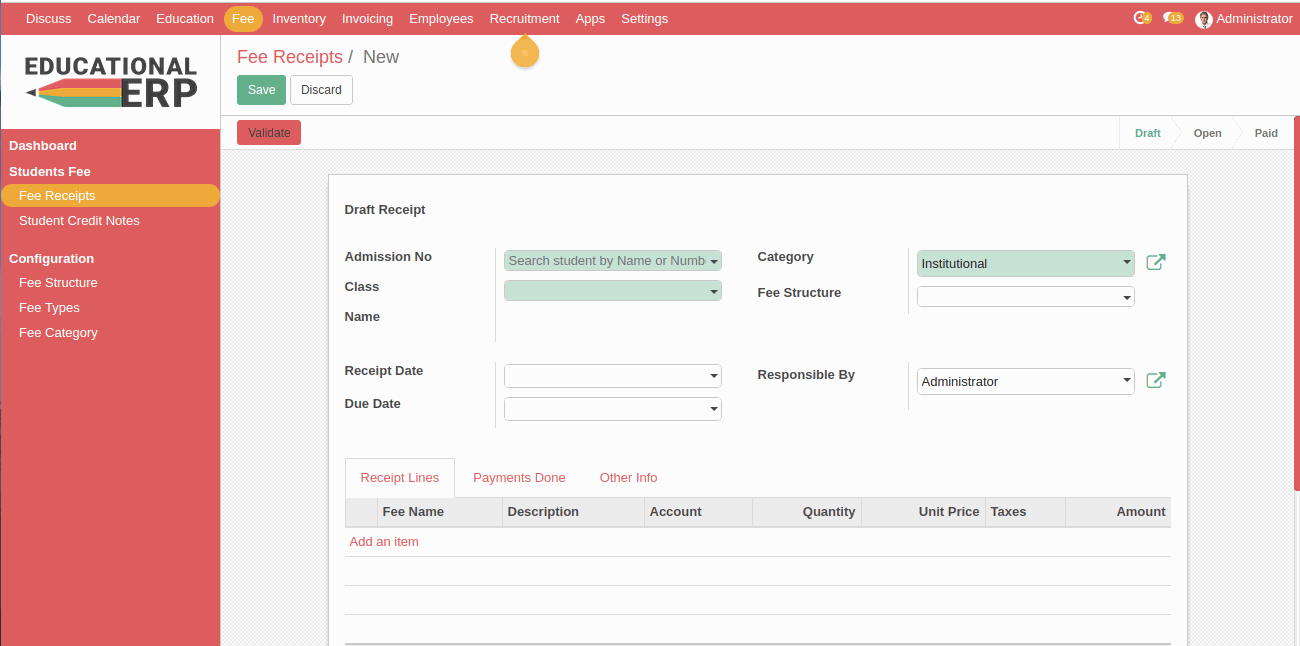
Task: Click Add an item link
Action: tap(384, 542)
